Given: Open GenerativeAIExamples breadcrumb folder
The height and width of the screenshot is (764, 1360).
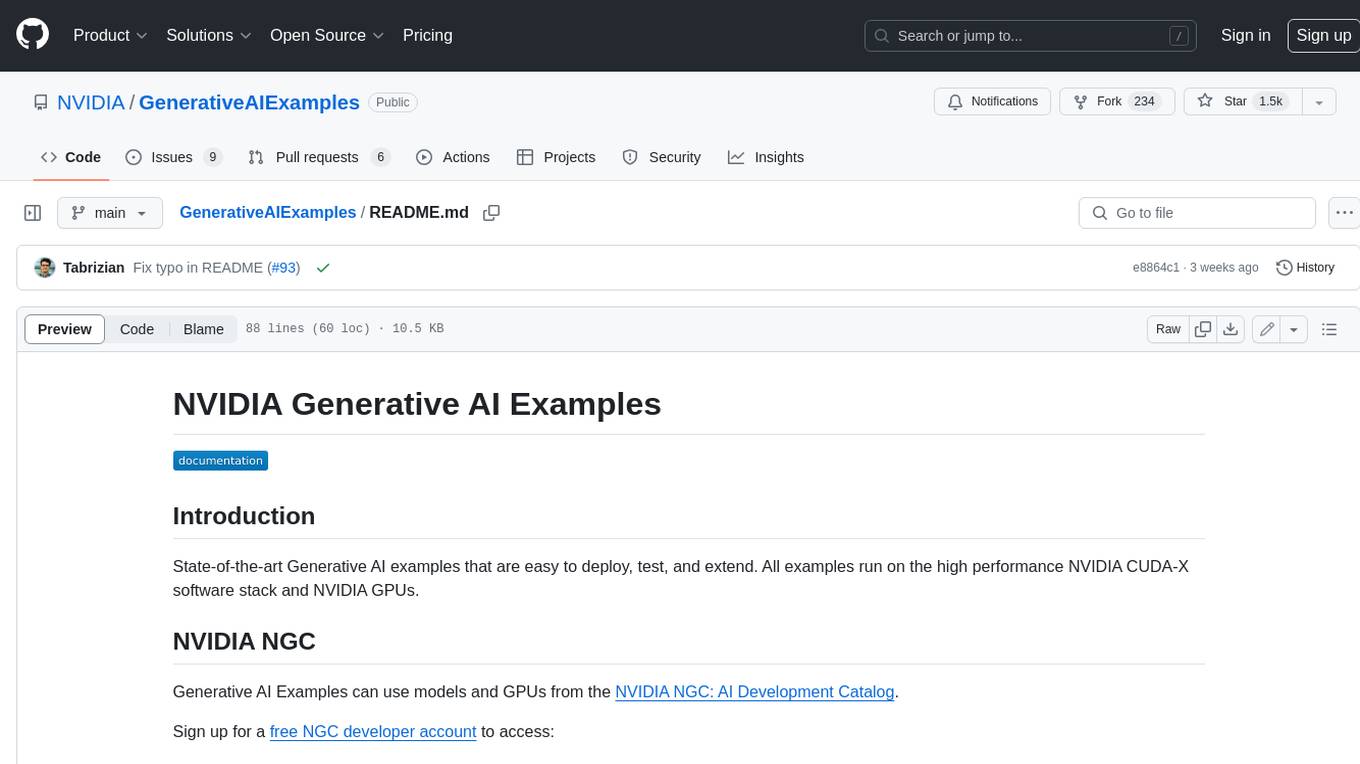Looking at the screenshot, I should click(x=267, y=212).
